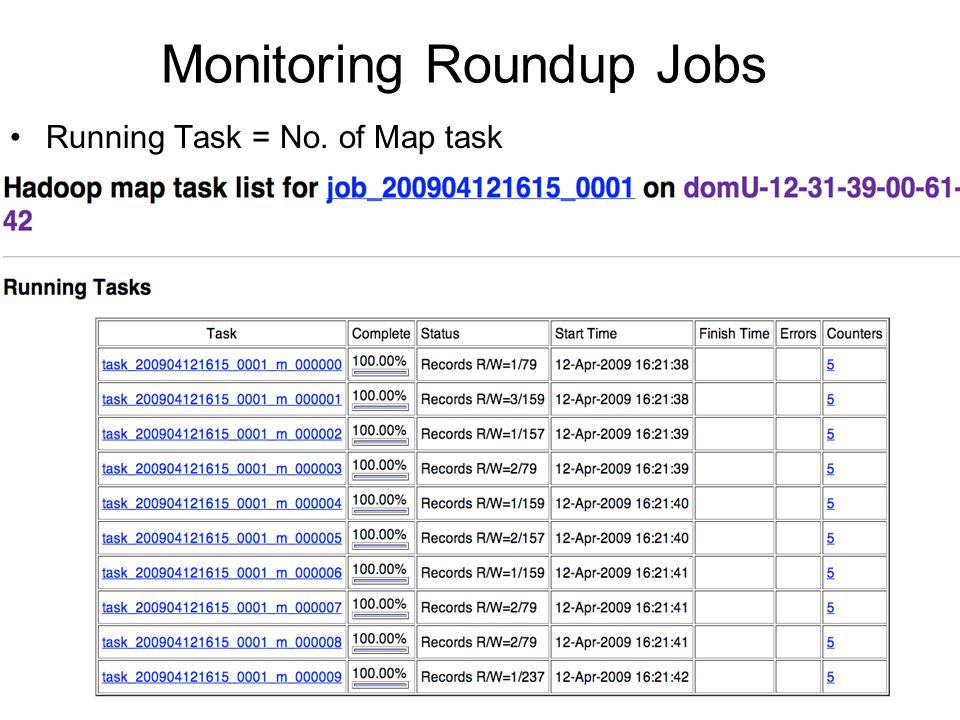Viewport: 960px width, 720px height.
Task: Click the Task column header
Action: (x=222, y=334)
